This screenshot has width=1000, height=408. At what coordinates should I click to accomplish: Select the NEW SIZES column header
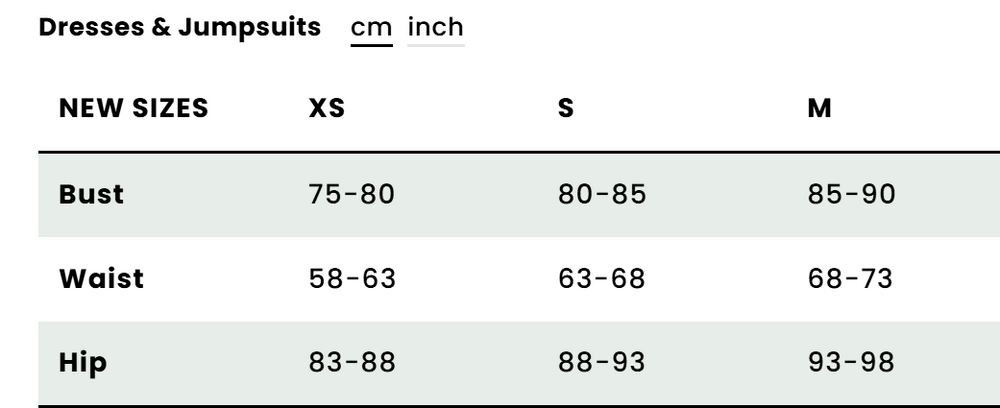click(x=134, y=108)
